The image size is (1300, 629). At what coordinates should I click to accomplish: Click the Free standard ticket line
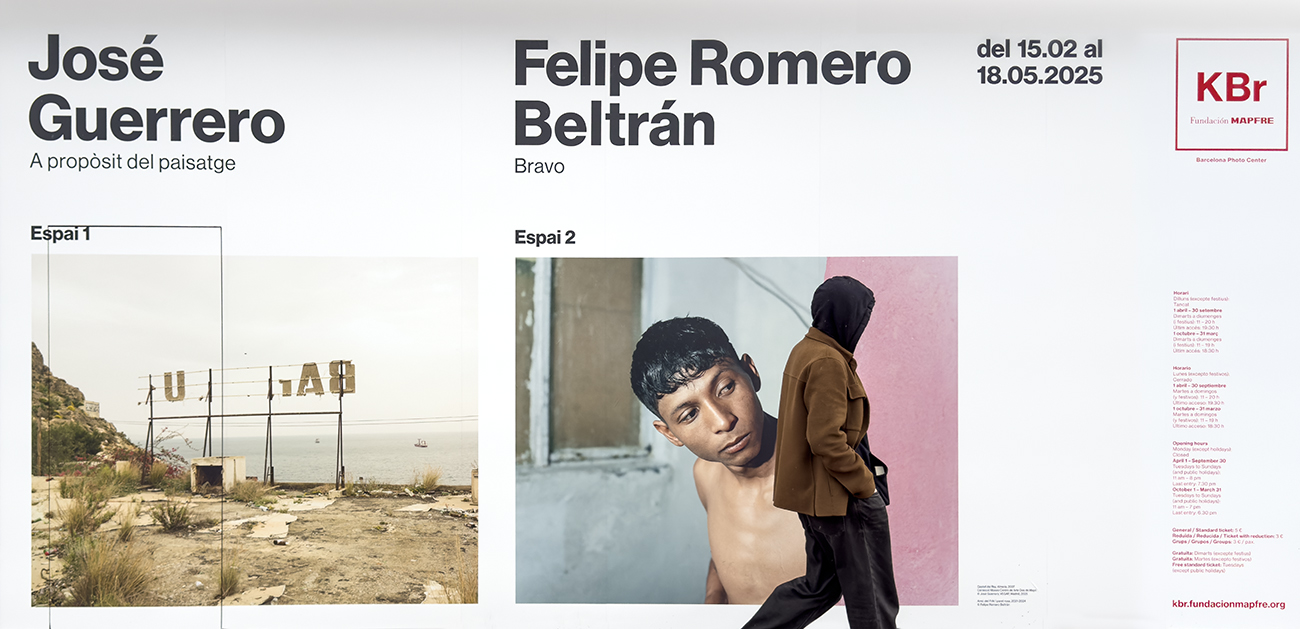[x=1207, y=565]
